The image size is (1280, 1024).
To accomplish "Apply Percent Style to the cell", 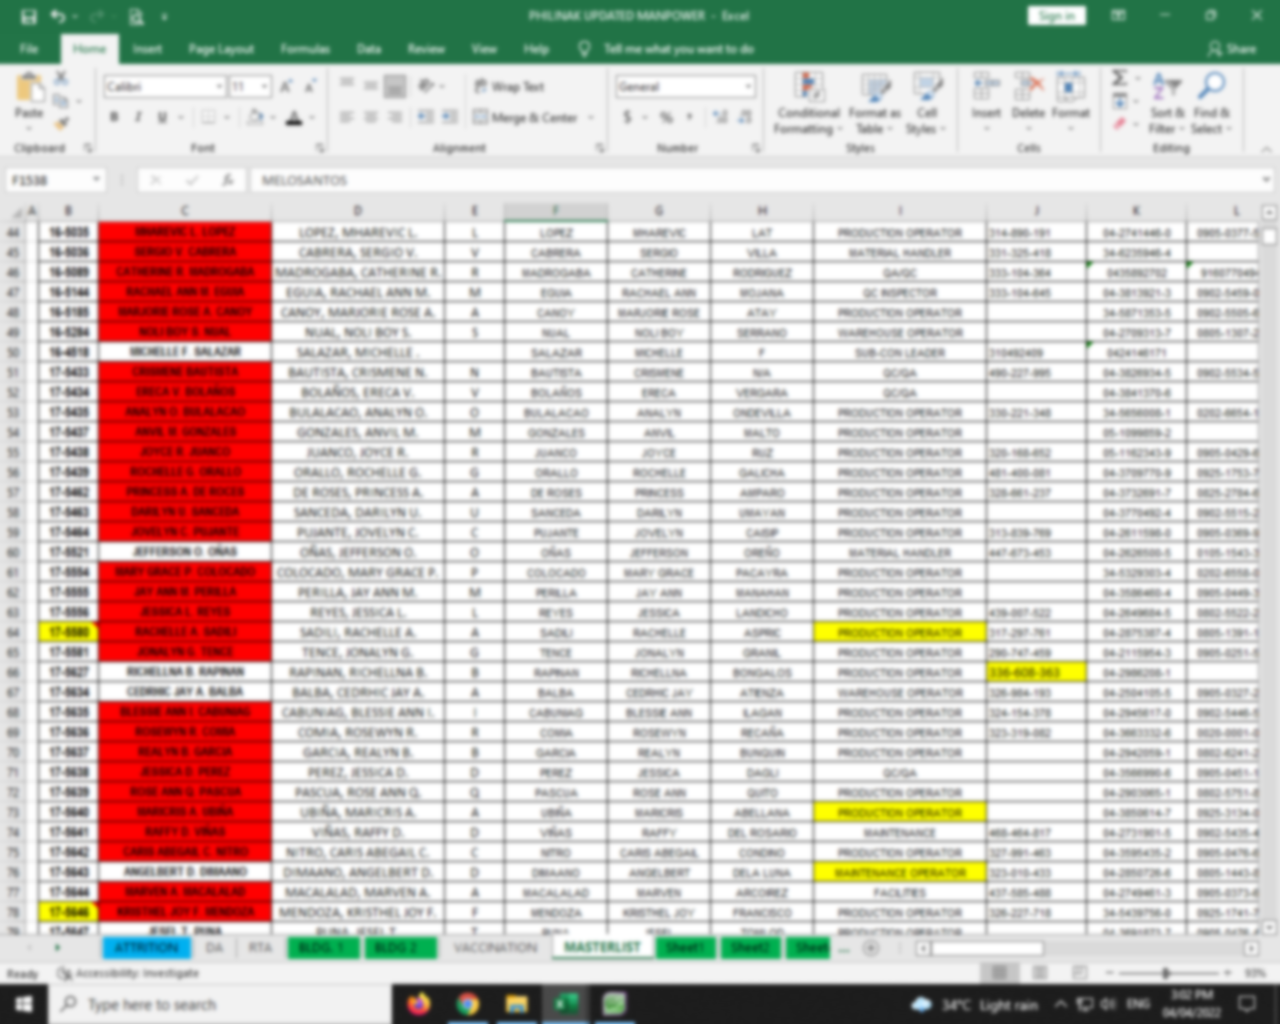I will [666, 117].
